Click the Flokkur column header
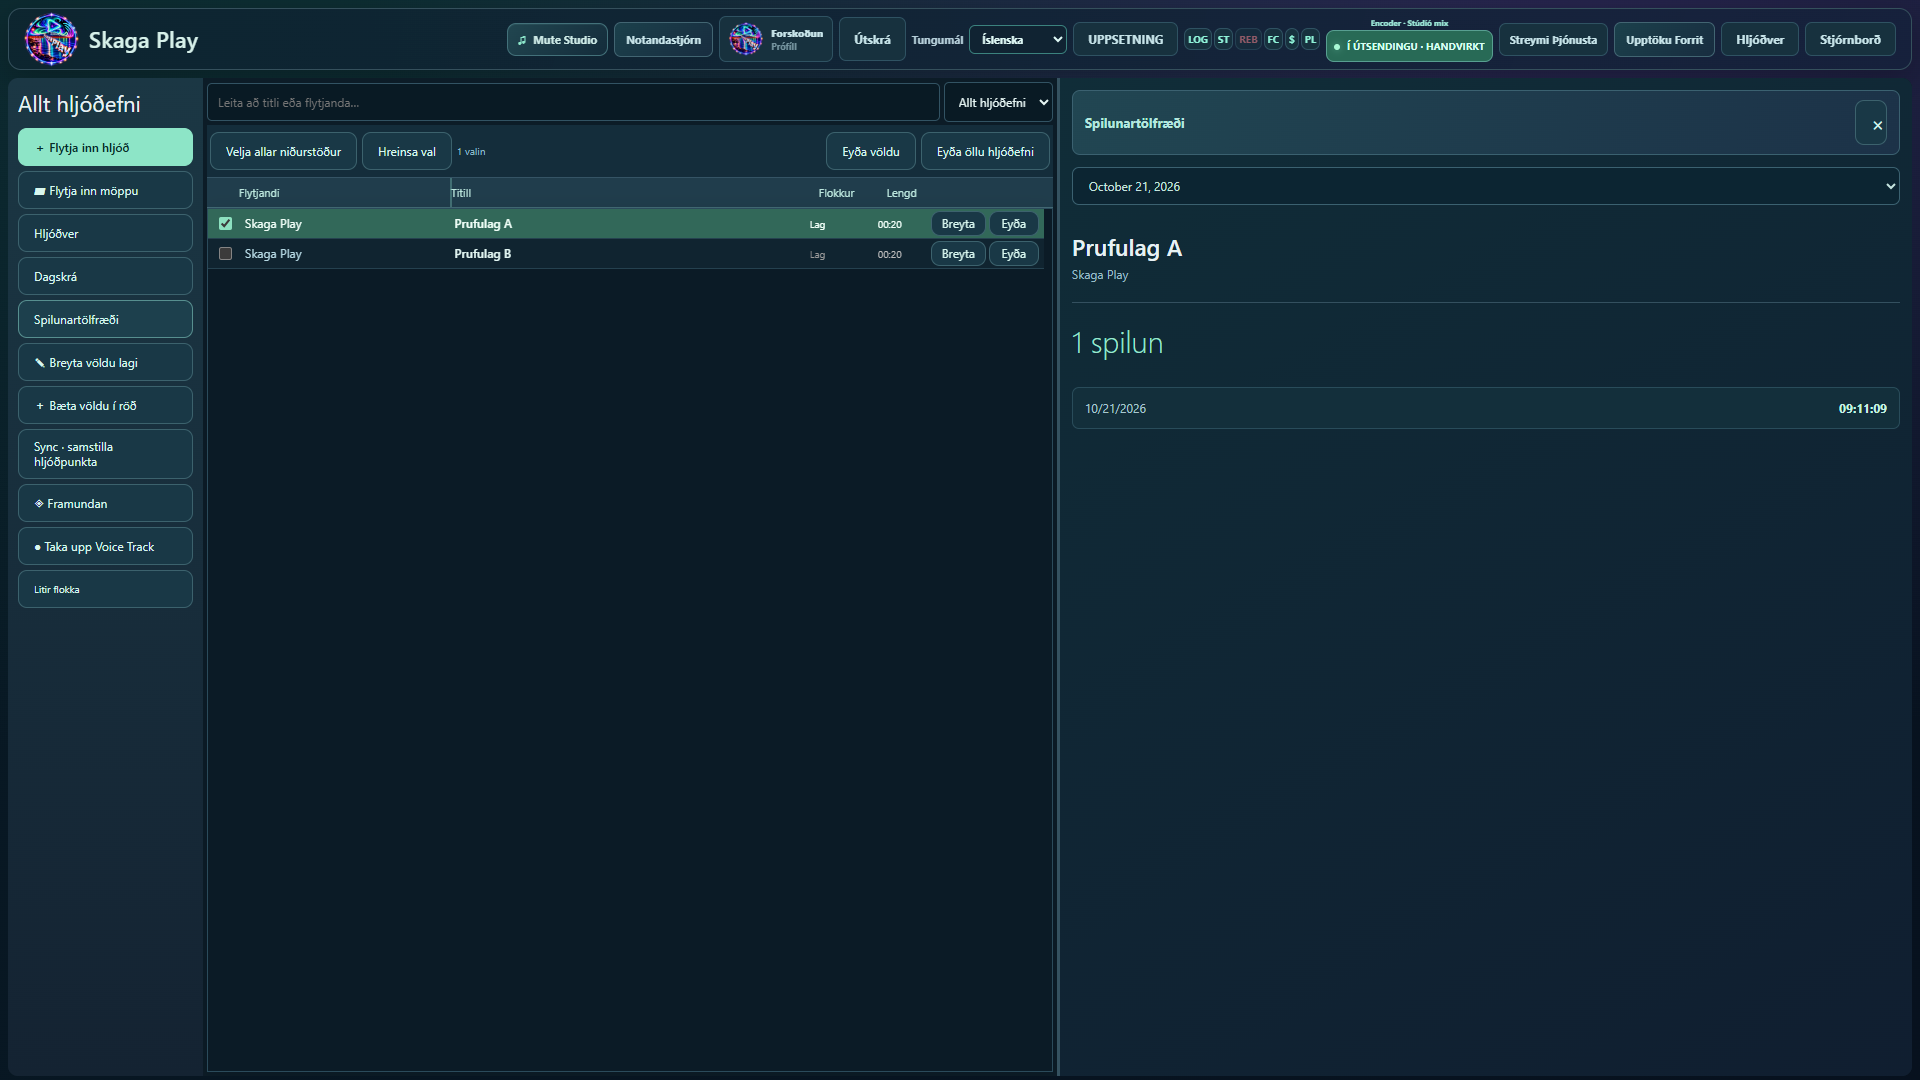 [836, 193]
